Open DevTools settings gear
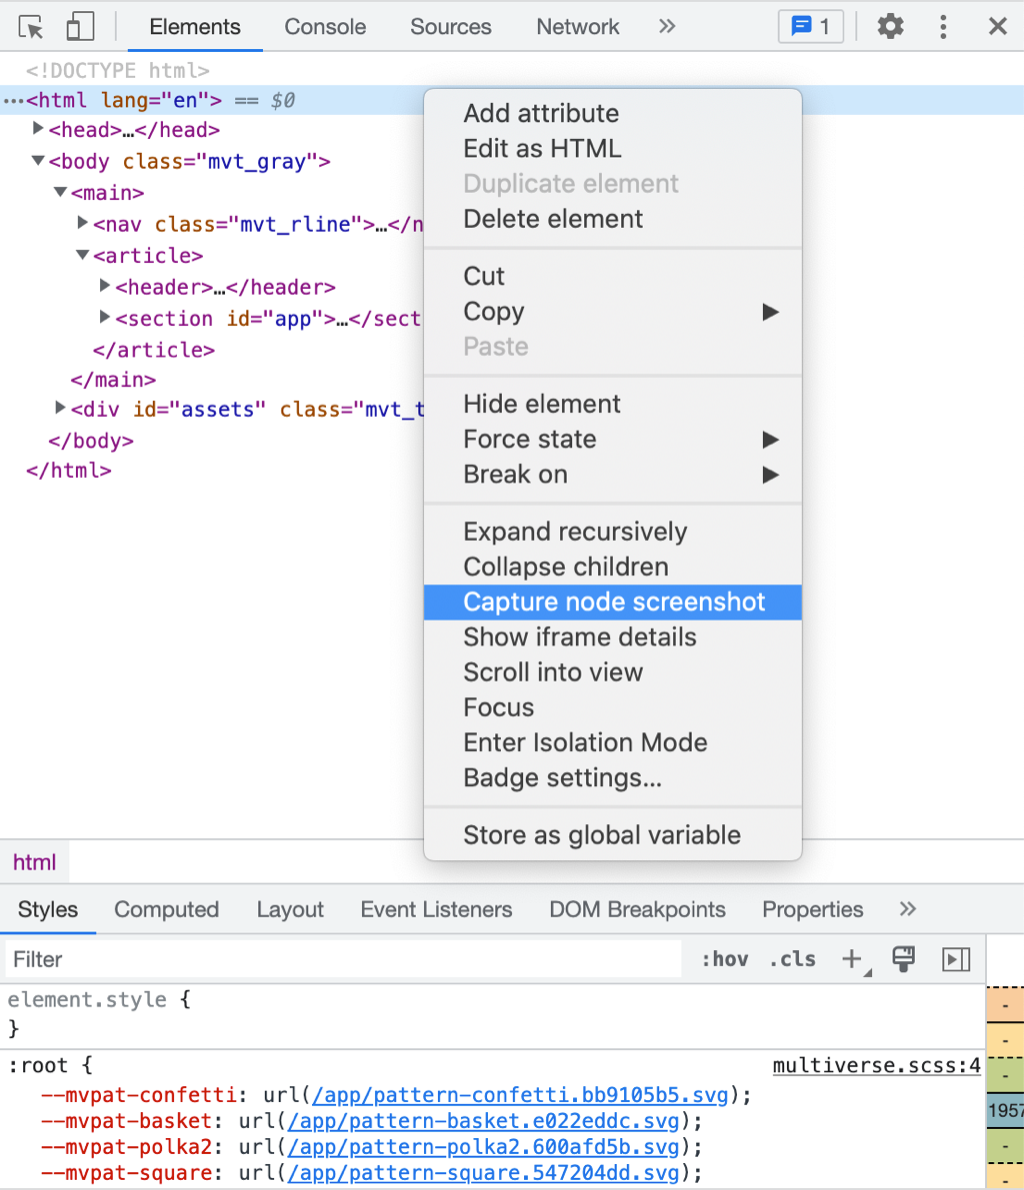Viewport: 1024px width, 1190px height. (x=890, y=27)
